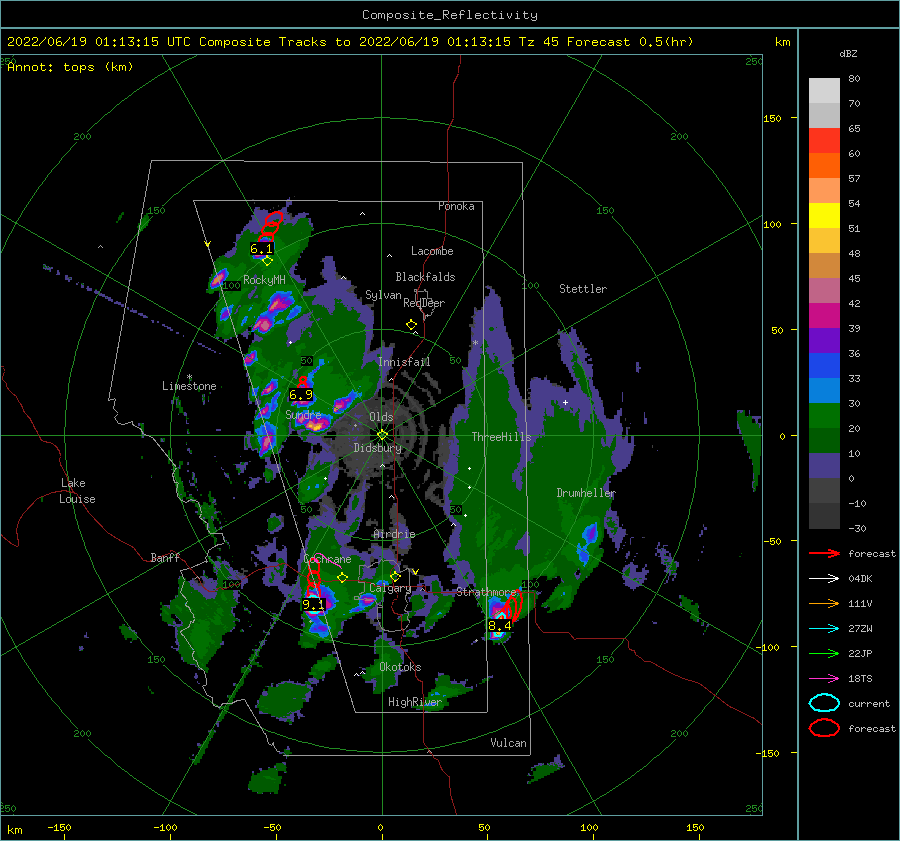The height and width of the screenshot is (841, 900).
Task: Click the HighRiver city label
Action: click(x=415, y=702)
